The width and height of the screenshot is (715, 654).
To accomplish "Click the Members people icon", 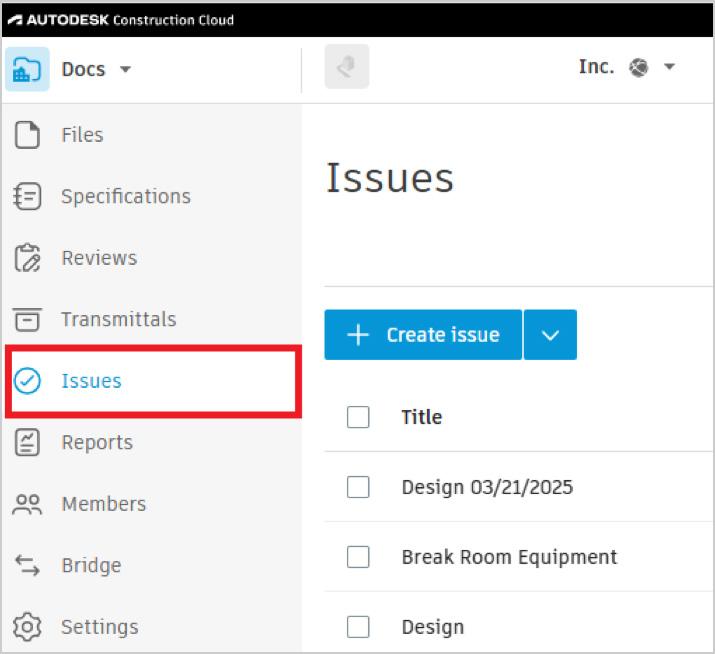I will tap(28, 504).
